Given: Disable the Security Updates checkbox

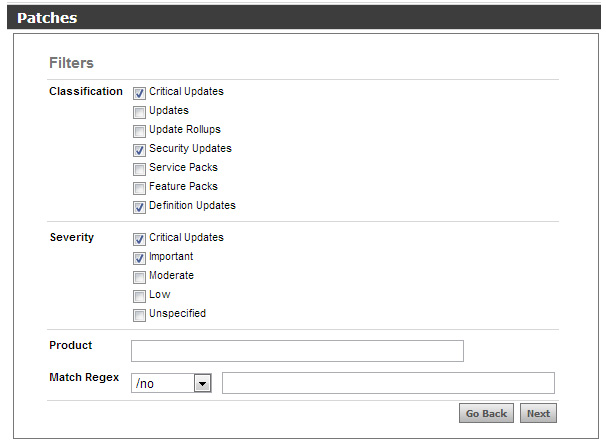Looking at the screenshot, I should pyautogui.click(x=139, y=150).
